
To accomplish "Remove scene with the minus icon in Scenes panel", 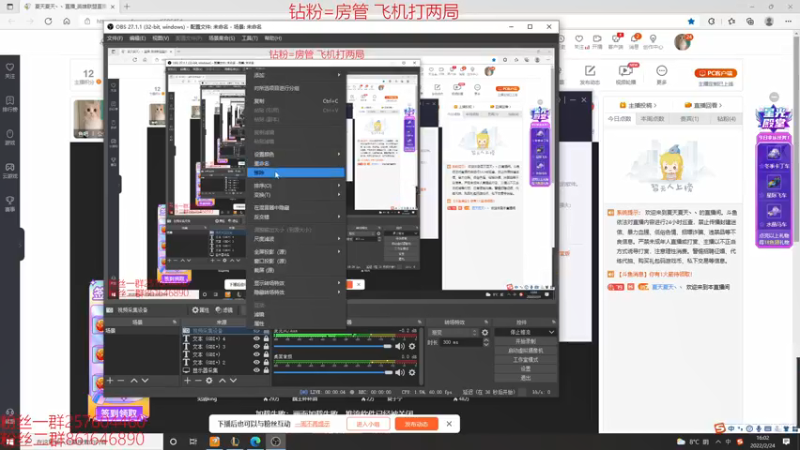I will tap(121, 381).
